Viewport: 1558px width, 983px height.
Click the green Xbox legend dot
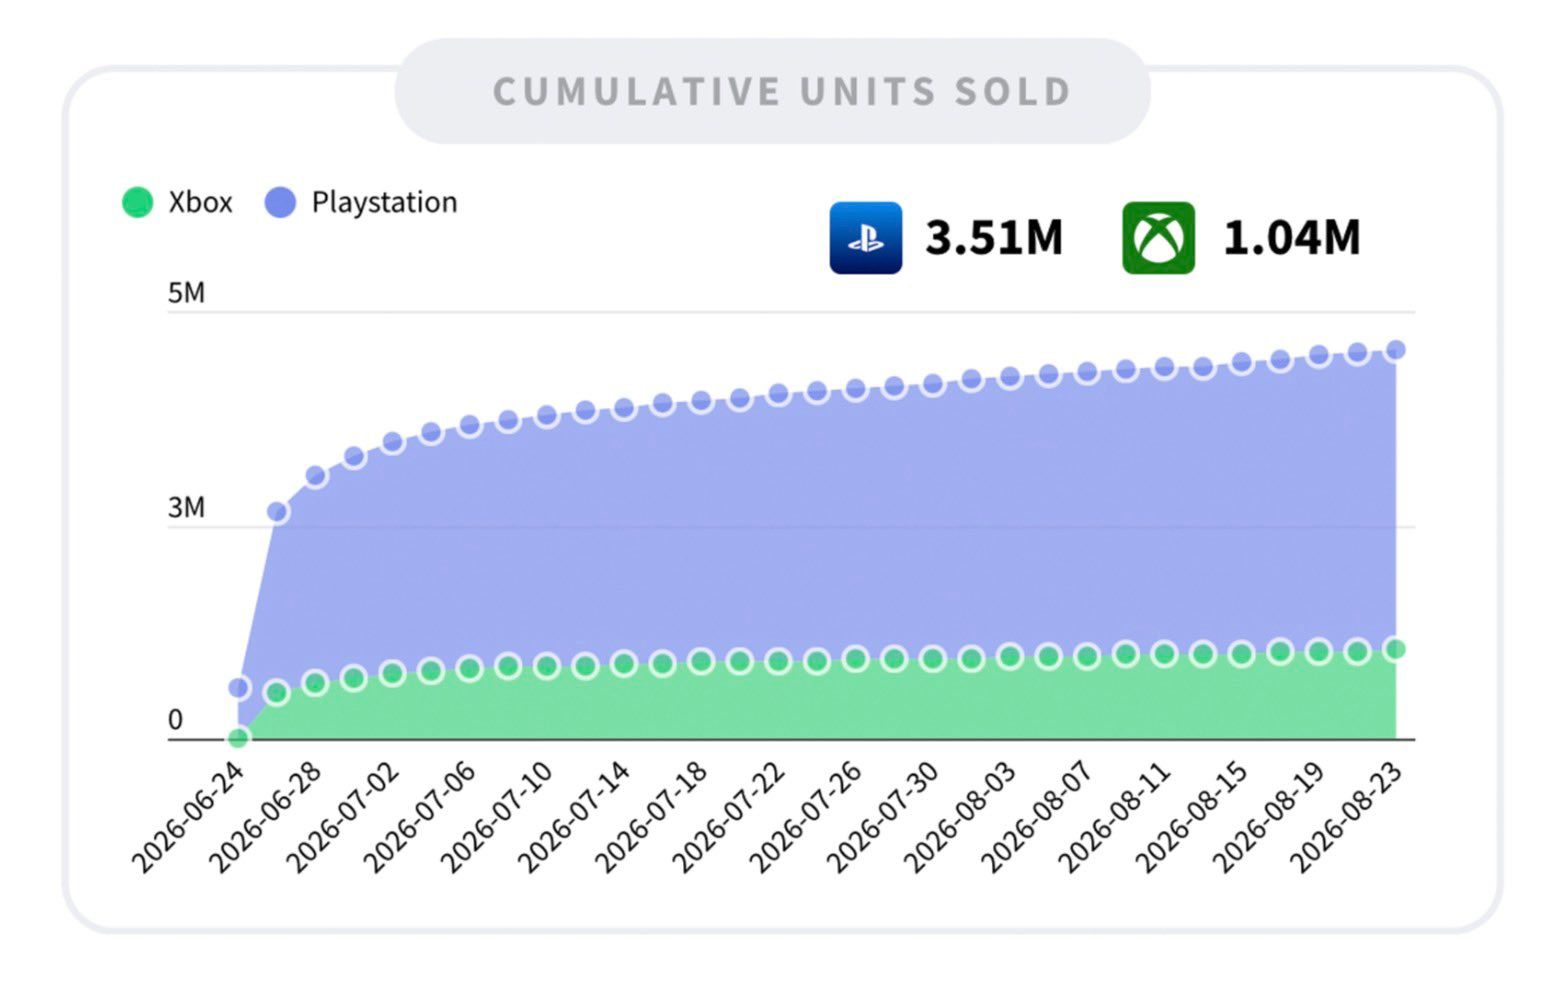click(x=137, y=202)
